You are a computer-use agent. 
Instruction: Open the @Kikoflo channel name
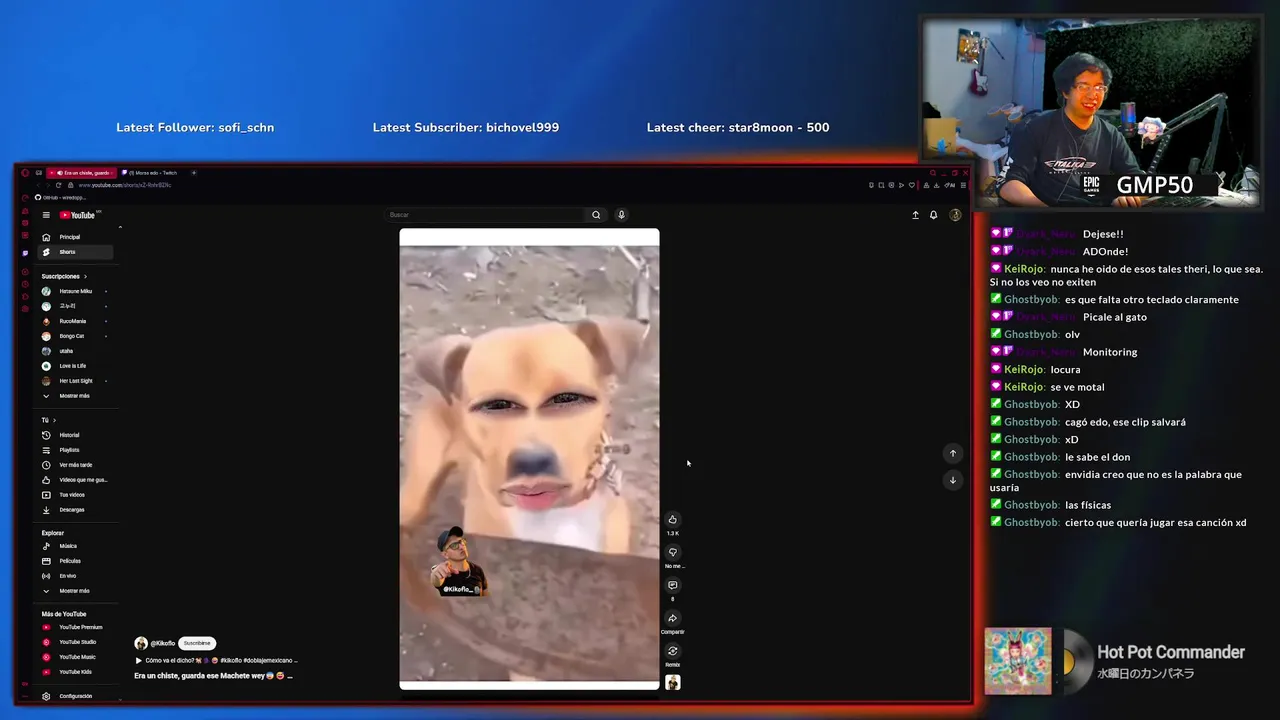click(163, 643)
